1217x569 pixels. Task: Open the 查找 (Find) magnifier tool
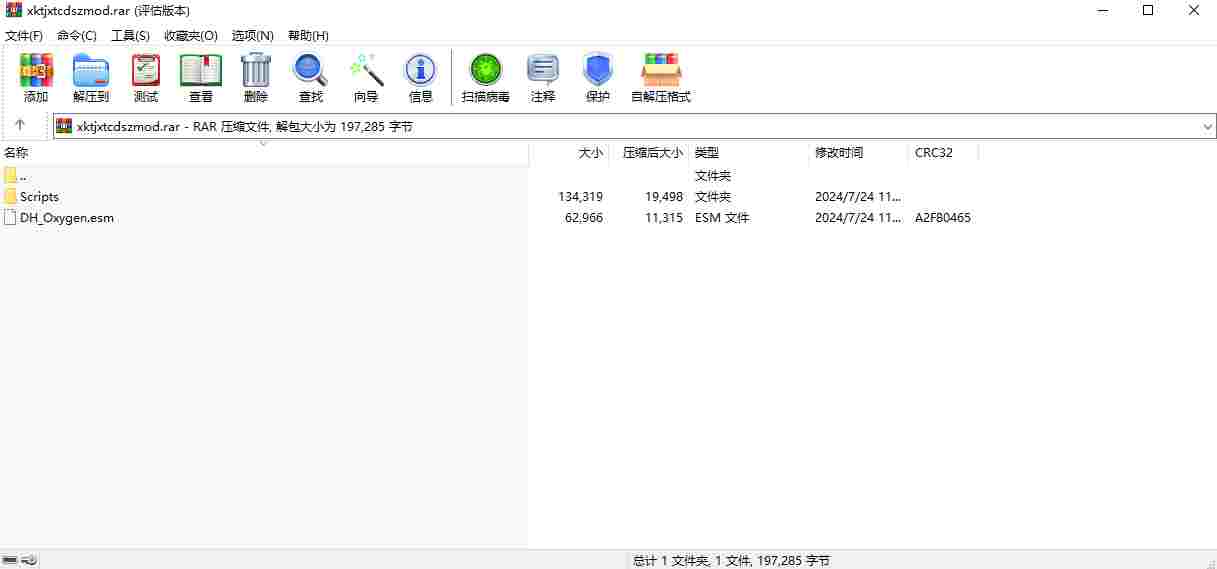[x=311, y=78]
